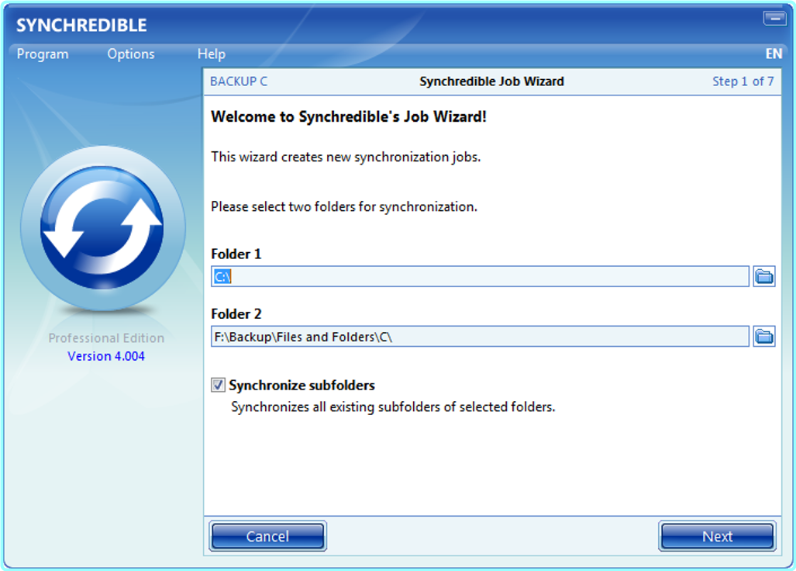The width and height of the screenshot is (796, 571).
Task: Click the Synchredible sync logo
Action: point(103,228)
